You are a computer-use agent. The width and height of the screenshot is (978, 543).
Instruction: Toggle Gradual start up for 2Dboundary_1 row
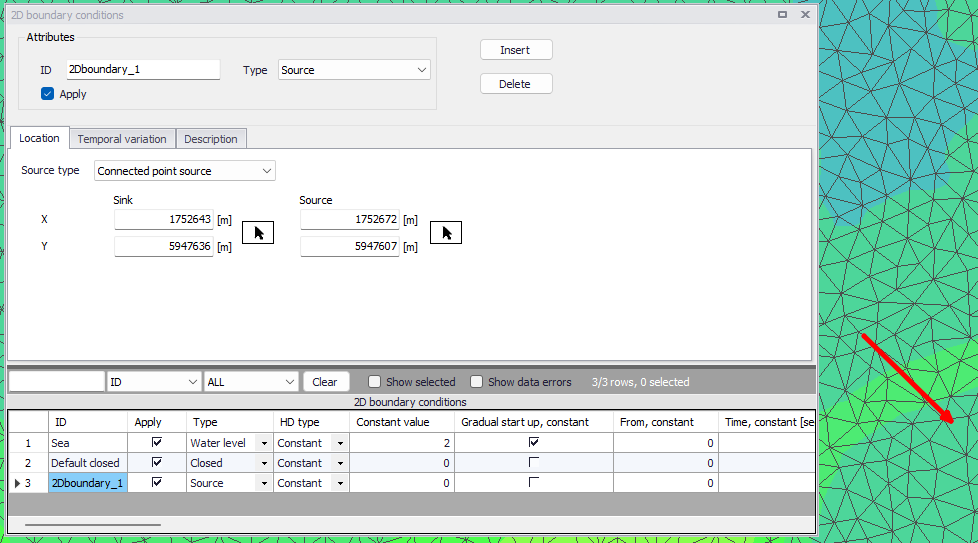click(533, 482)
